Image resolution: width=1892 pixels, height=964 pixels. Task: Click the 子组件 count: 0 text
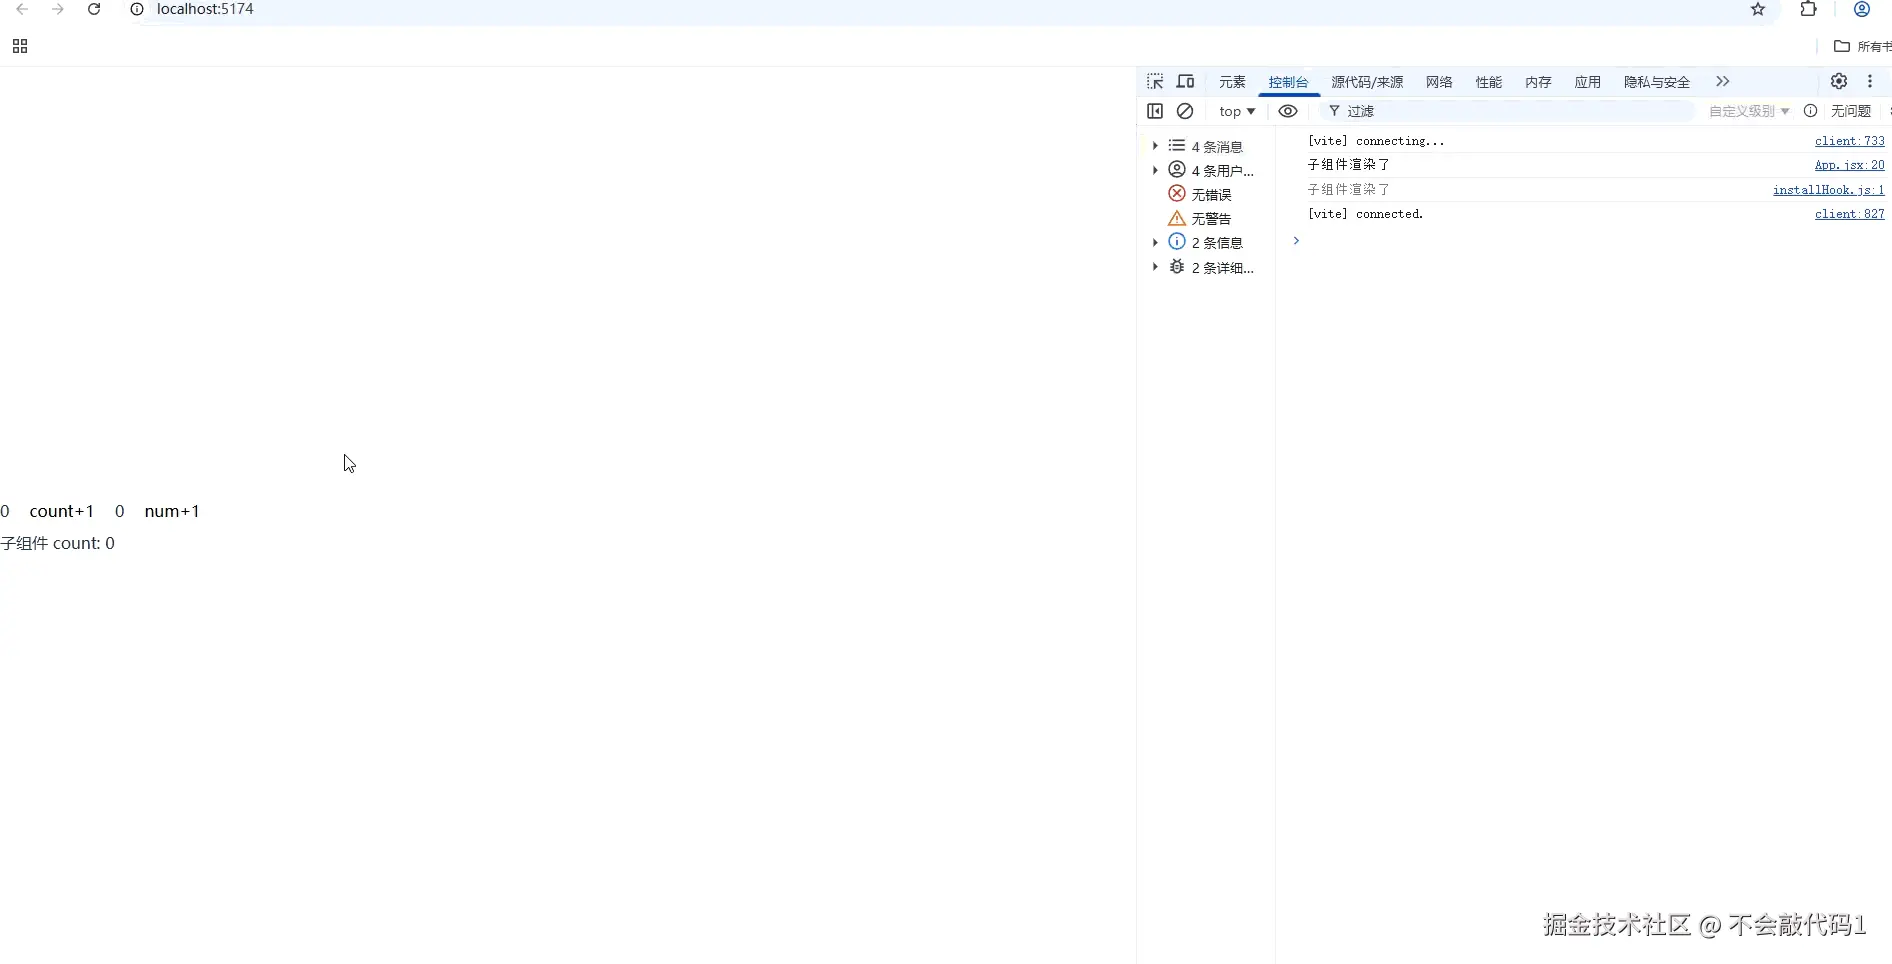pos(57,543)
